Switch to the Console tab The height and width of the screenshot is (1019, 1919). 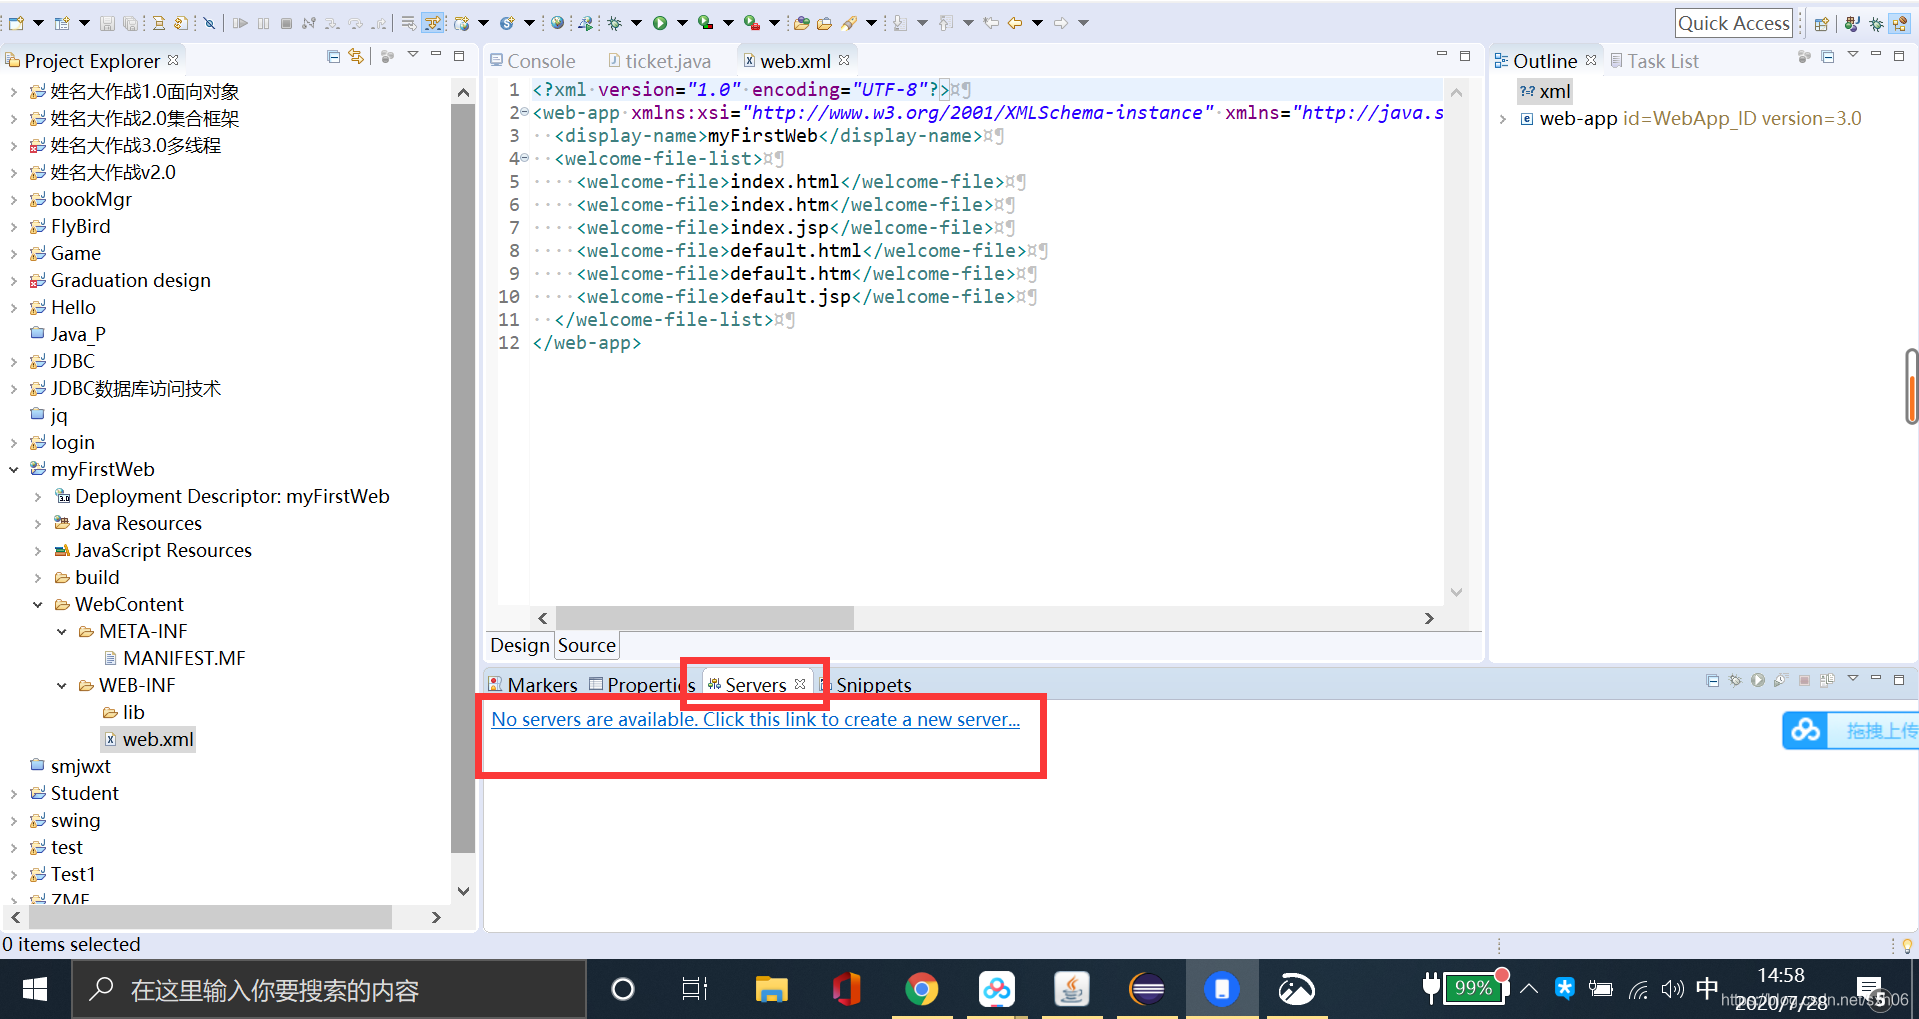[532, 61]
